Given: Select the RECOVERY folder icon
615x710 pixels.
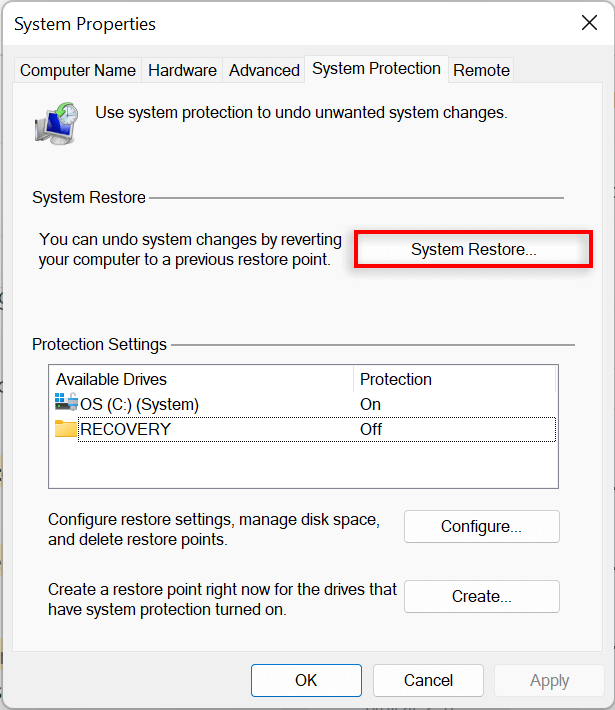Looking at the screenshot, I should click(66, 428).
